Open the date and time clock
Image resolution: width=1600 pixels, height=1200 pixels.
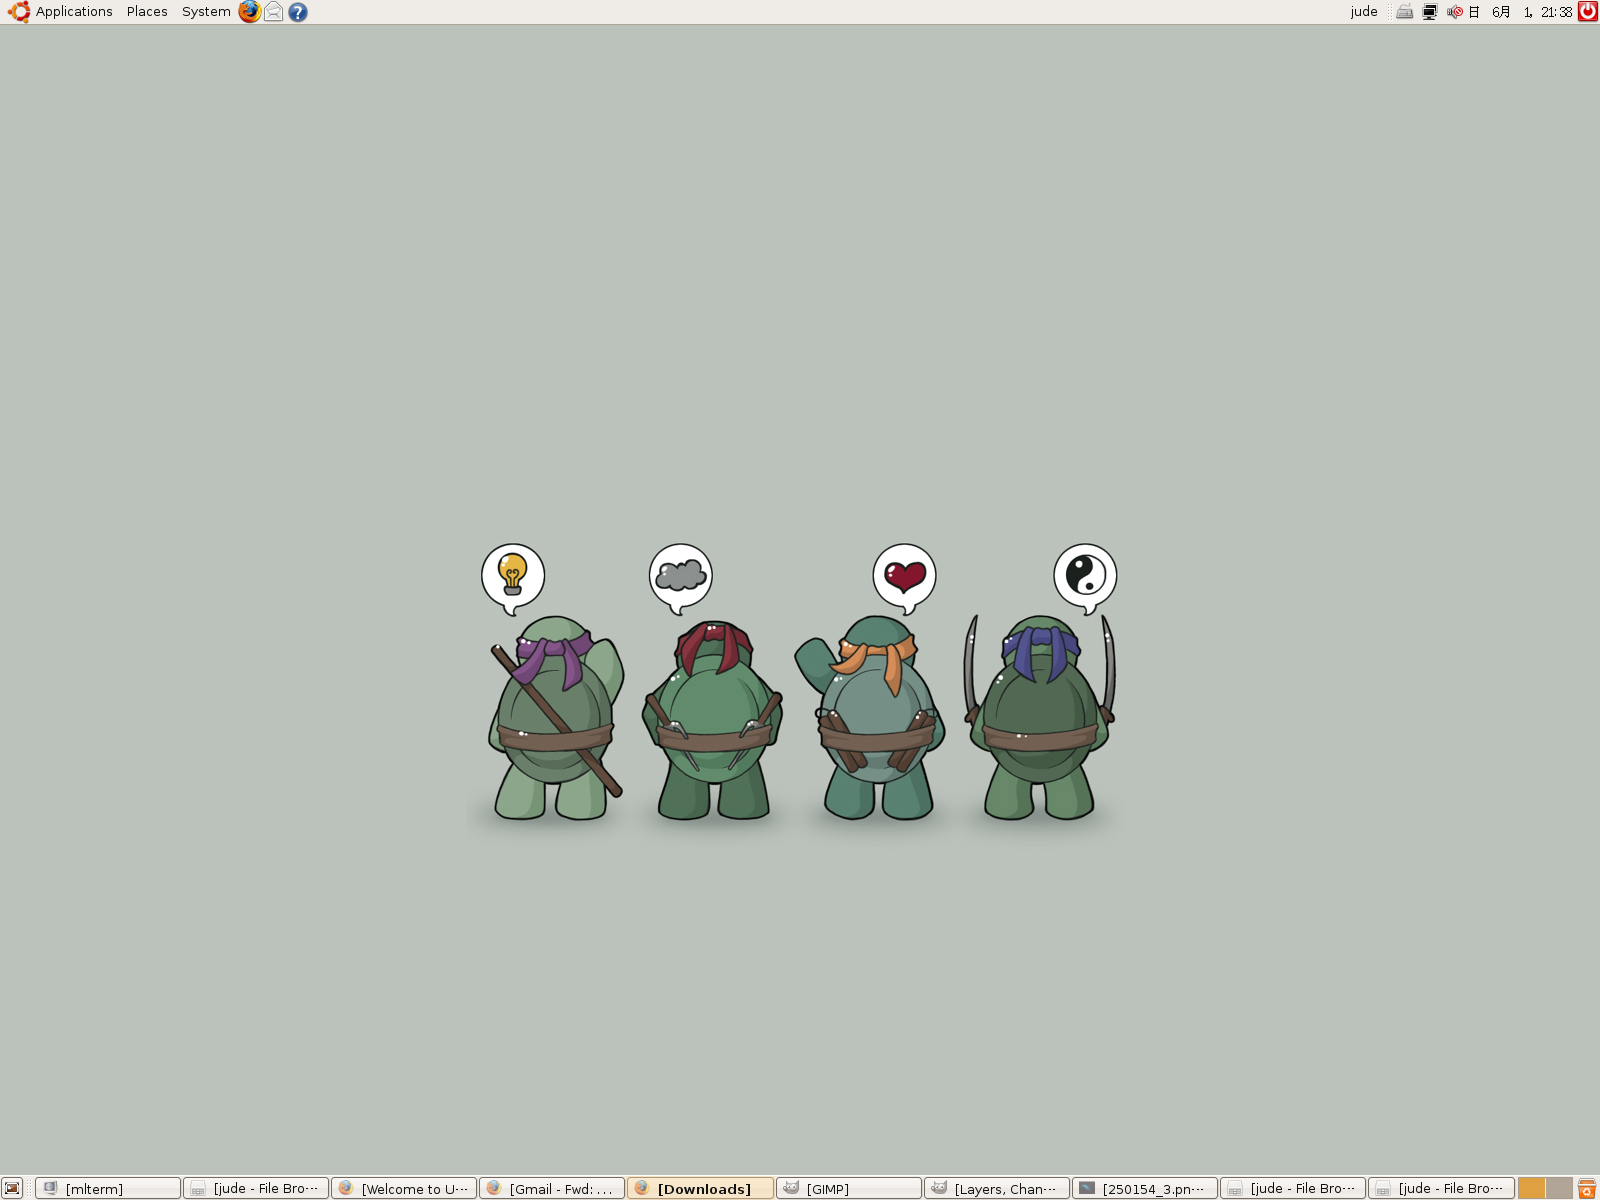tap(1520, 12)
